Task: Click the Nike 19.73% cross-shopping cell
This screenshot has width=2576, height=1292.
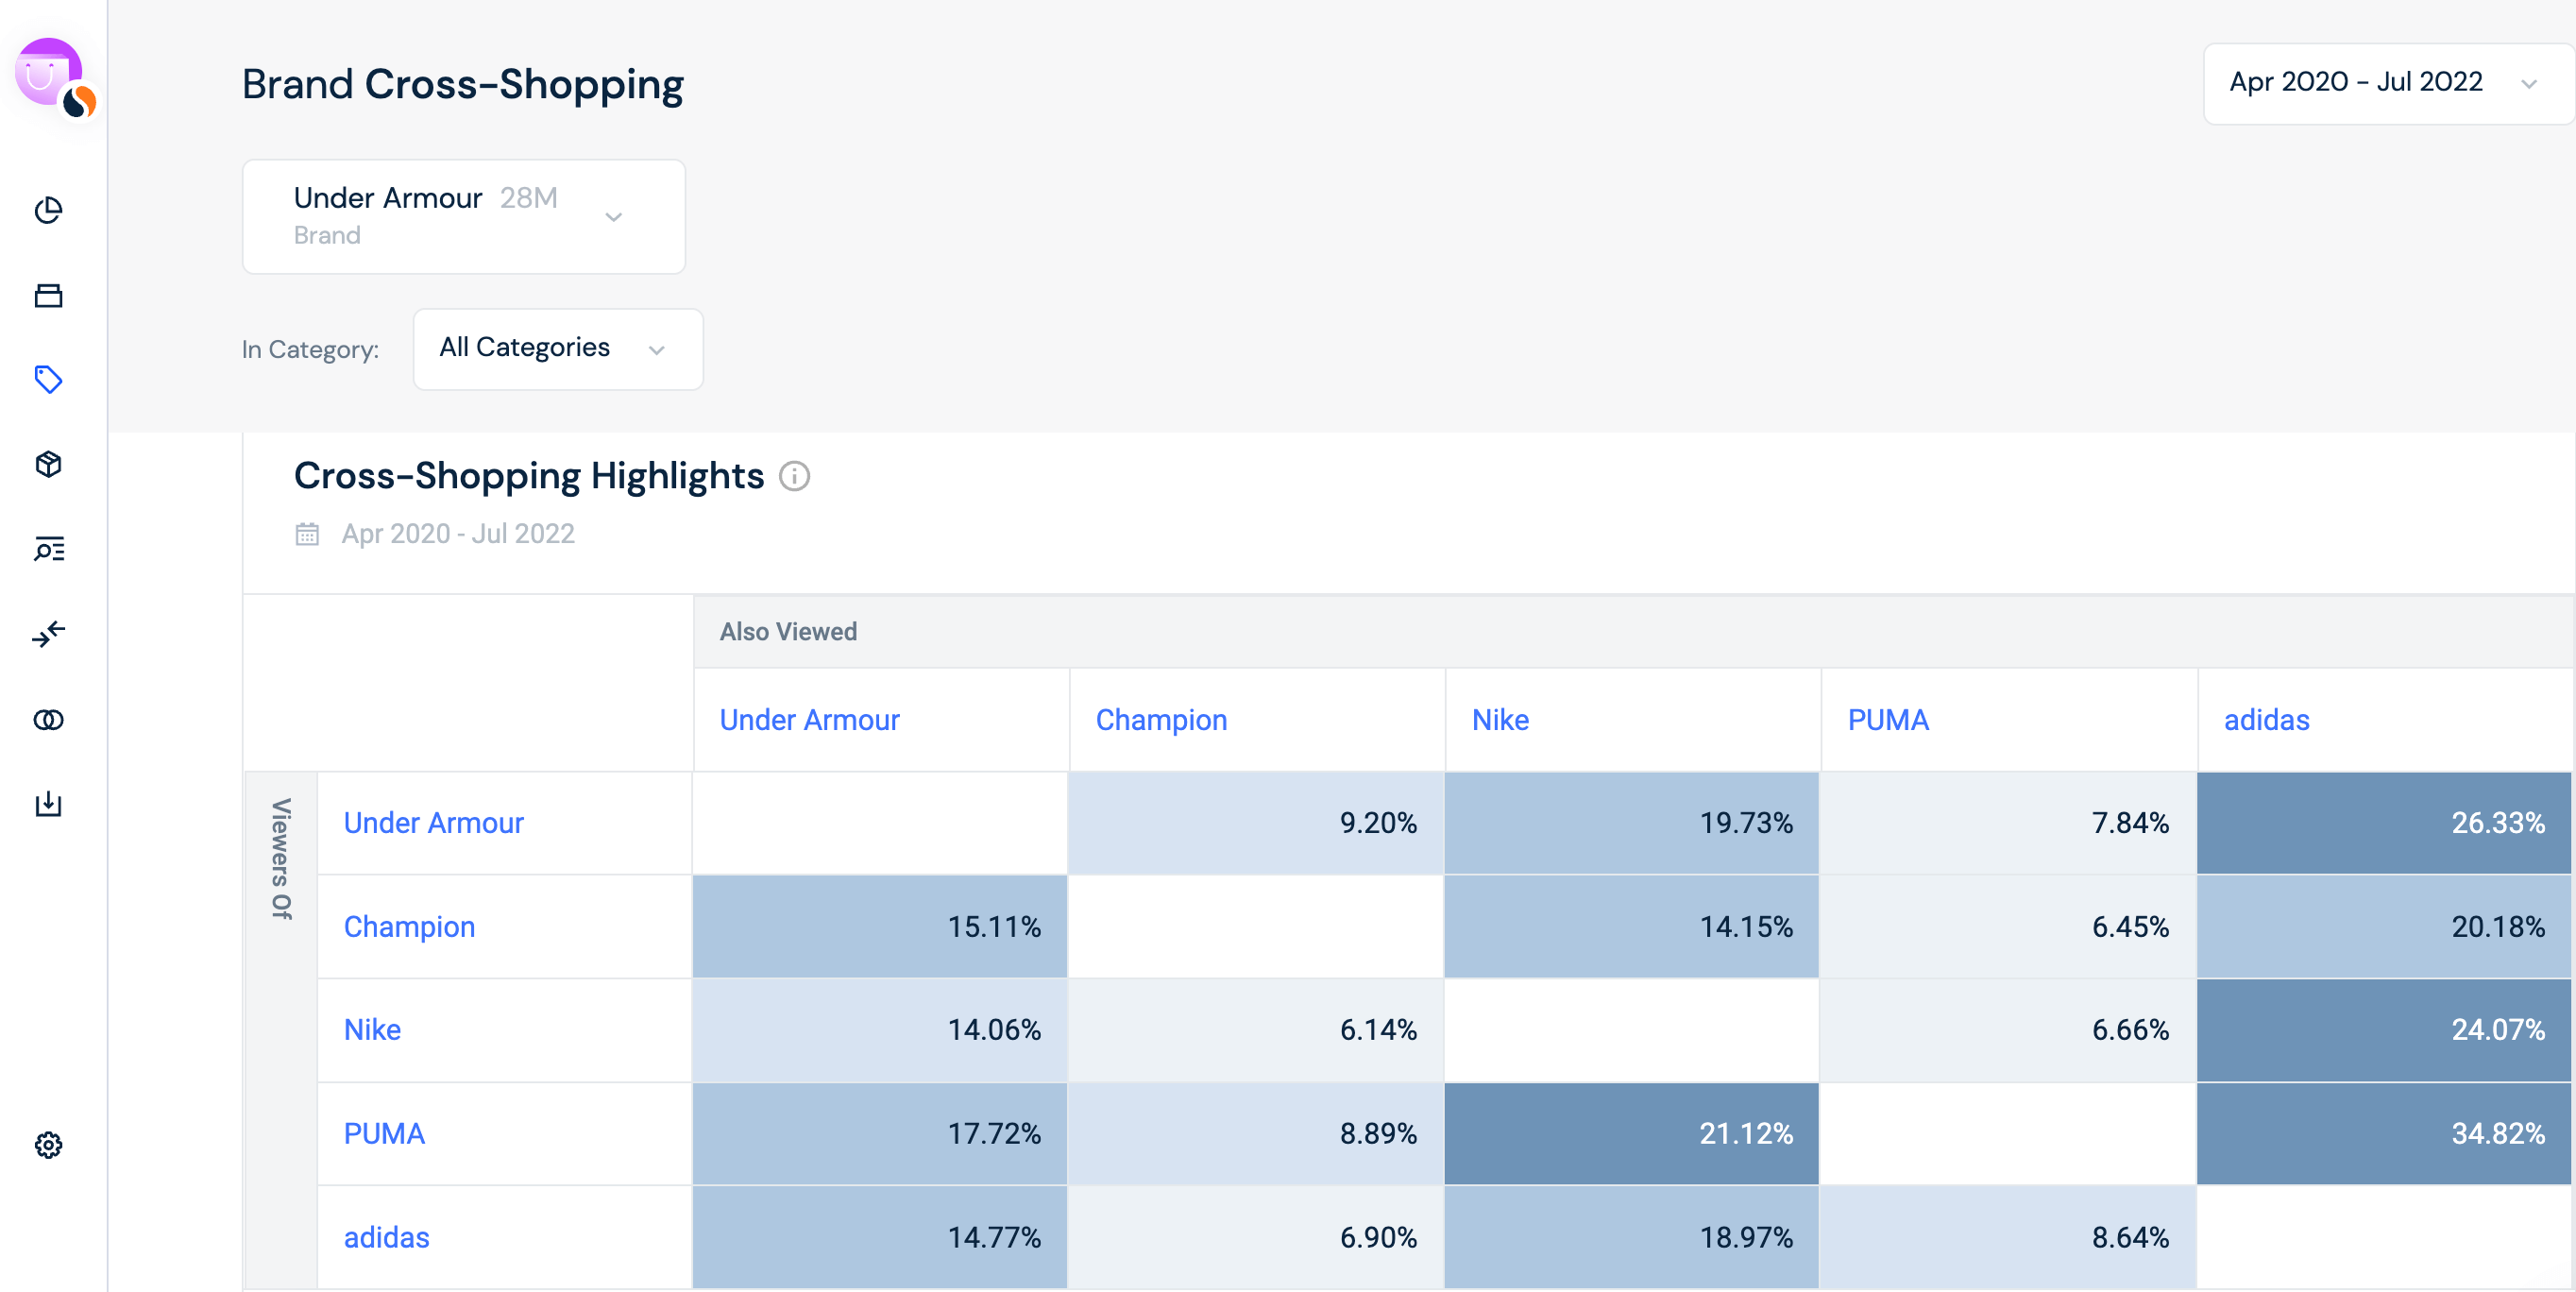Action: (1631, 821)
